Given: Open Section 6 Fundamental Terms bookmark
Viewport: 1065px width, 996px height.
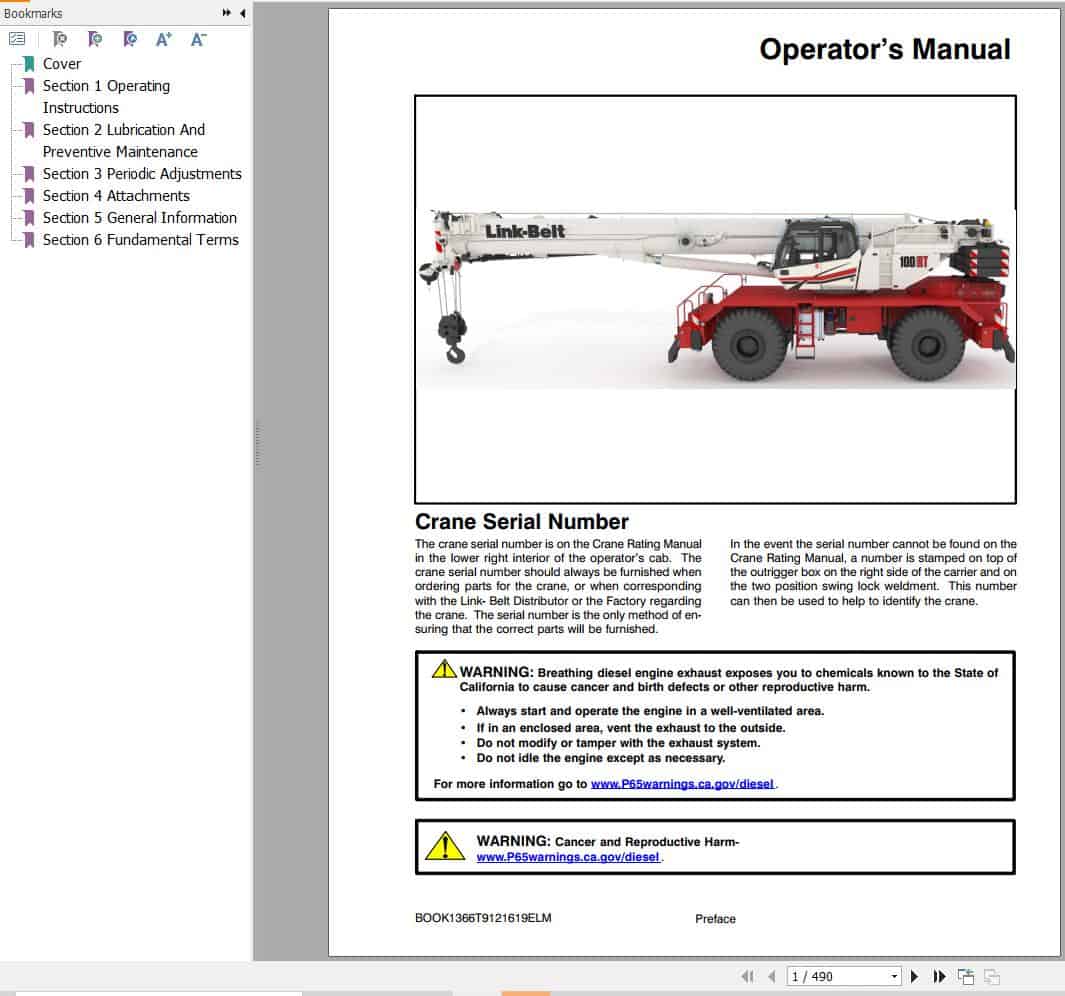Looking at the screenshot, I should tap(141, 240).
